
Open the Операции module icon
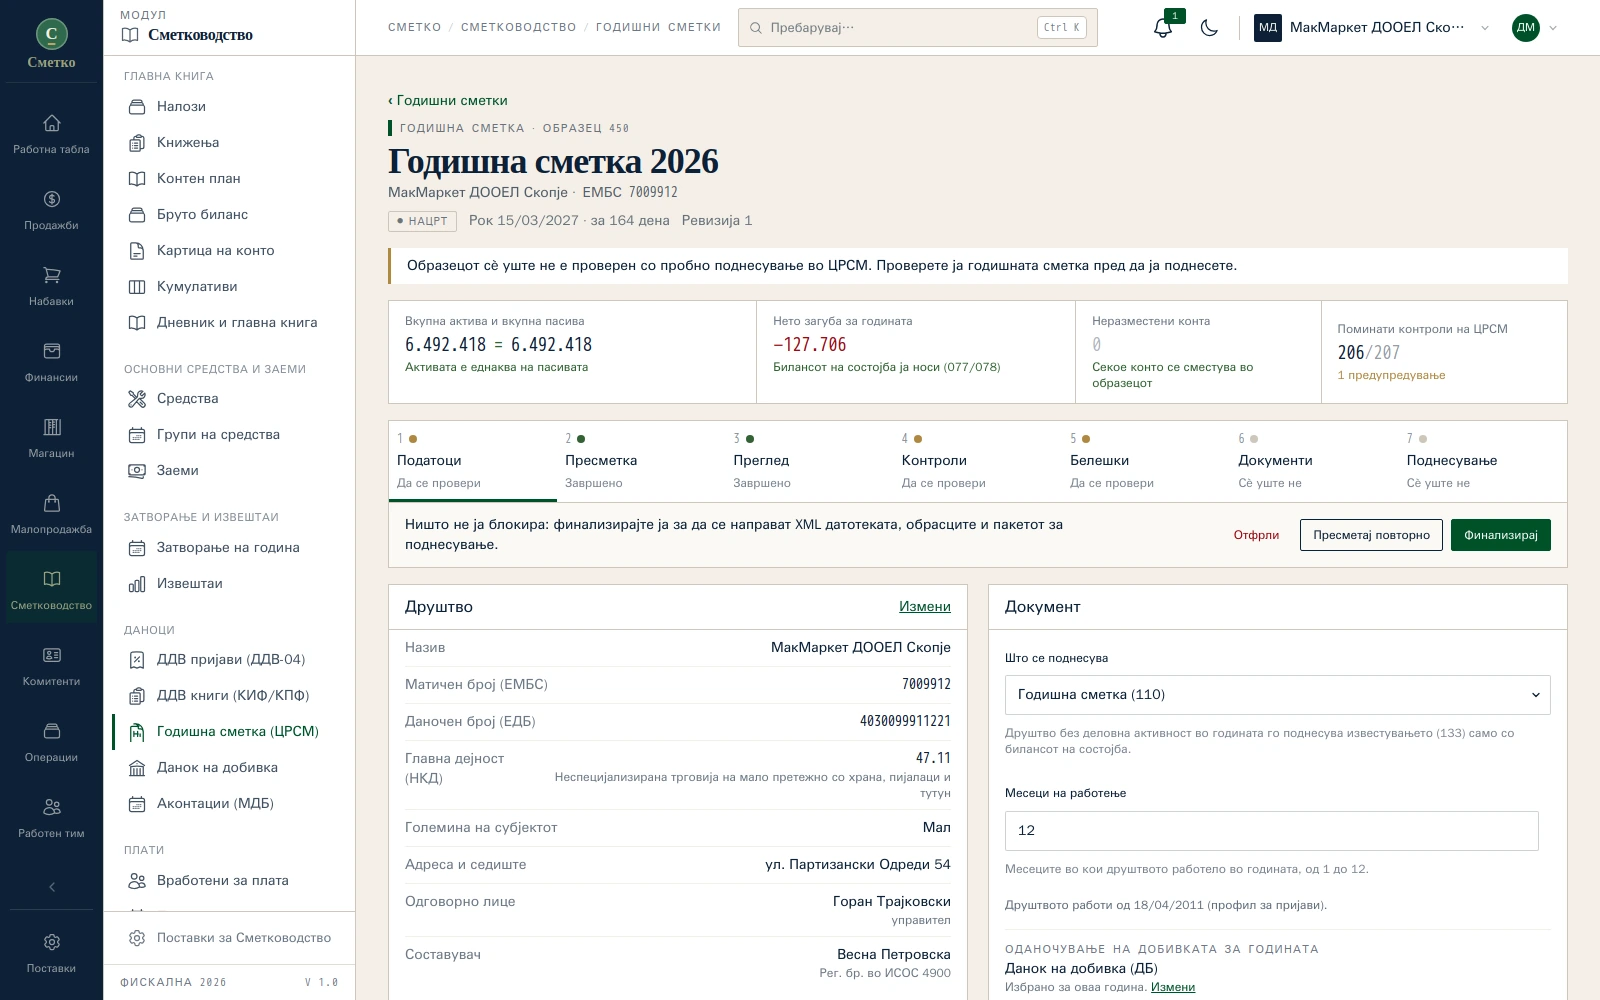tap(51, 742)
